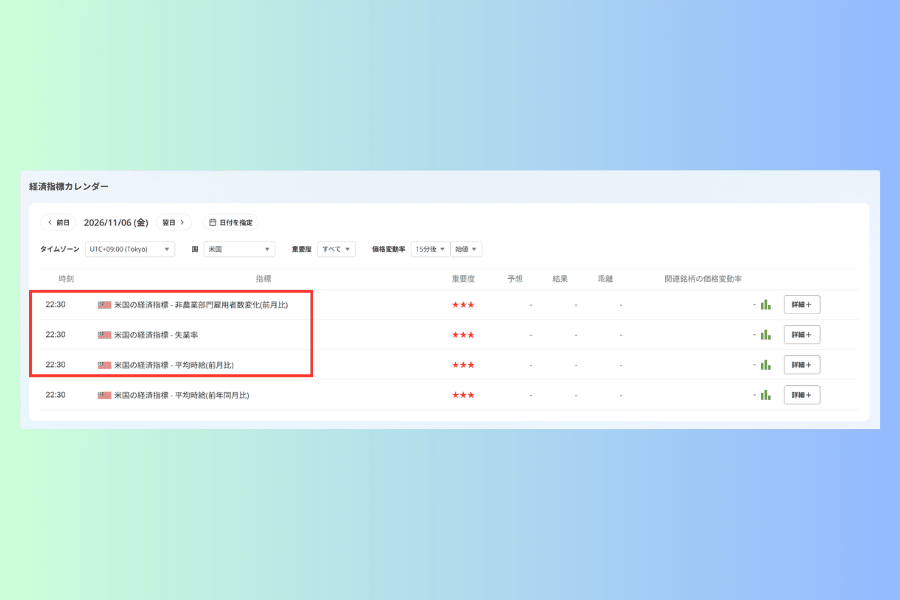Viewport: 900px width, 600px height.
Task: Open bar chart icon for 非農業部門雇用者数変化 row
Action: click(x=766, y=304)
